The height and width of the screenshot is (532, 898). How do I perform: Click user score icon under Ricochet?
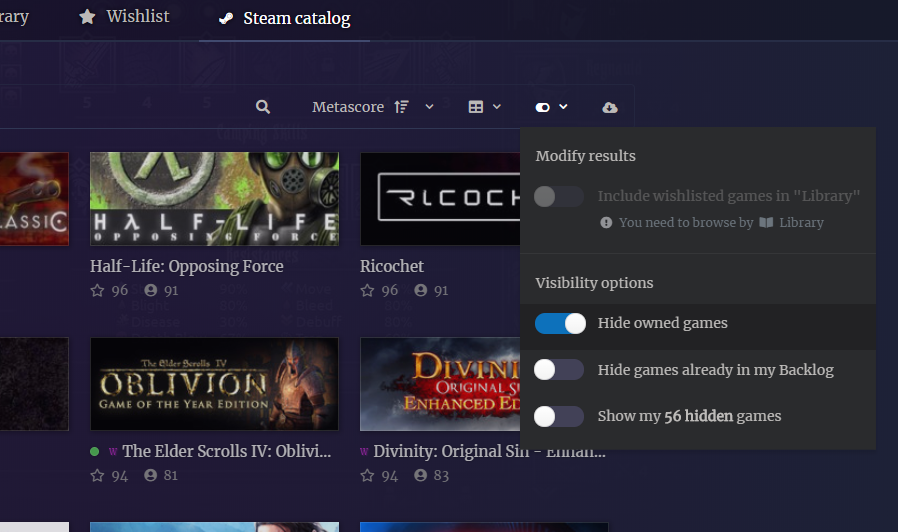click(x=420, y=290)
